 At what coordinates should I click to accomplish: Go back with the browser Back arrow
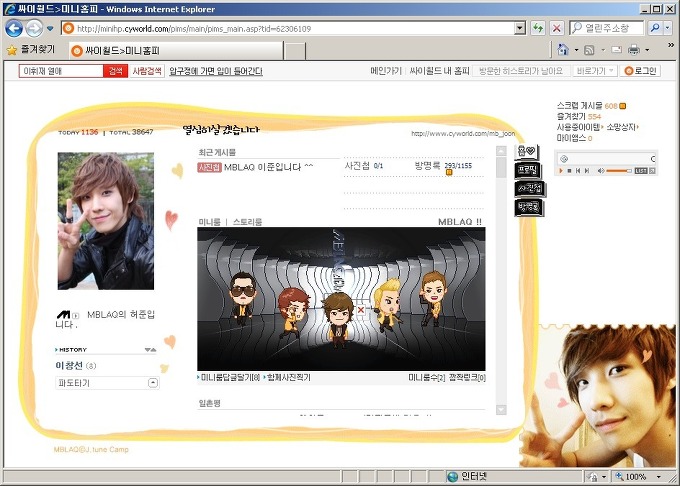click(13, 29)
